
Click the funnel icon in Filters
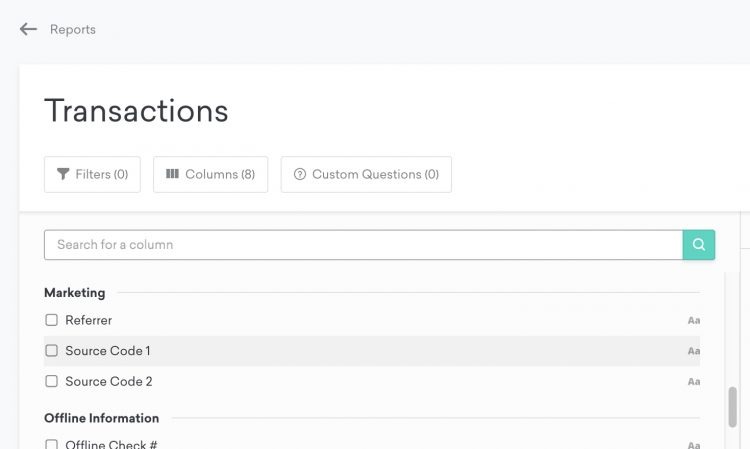coord(64,174)
